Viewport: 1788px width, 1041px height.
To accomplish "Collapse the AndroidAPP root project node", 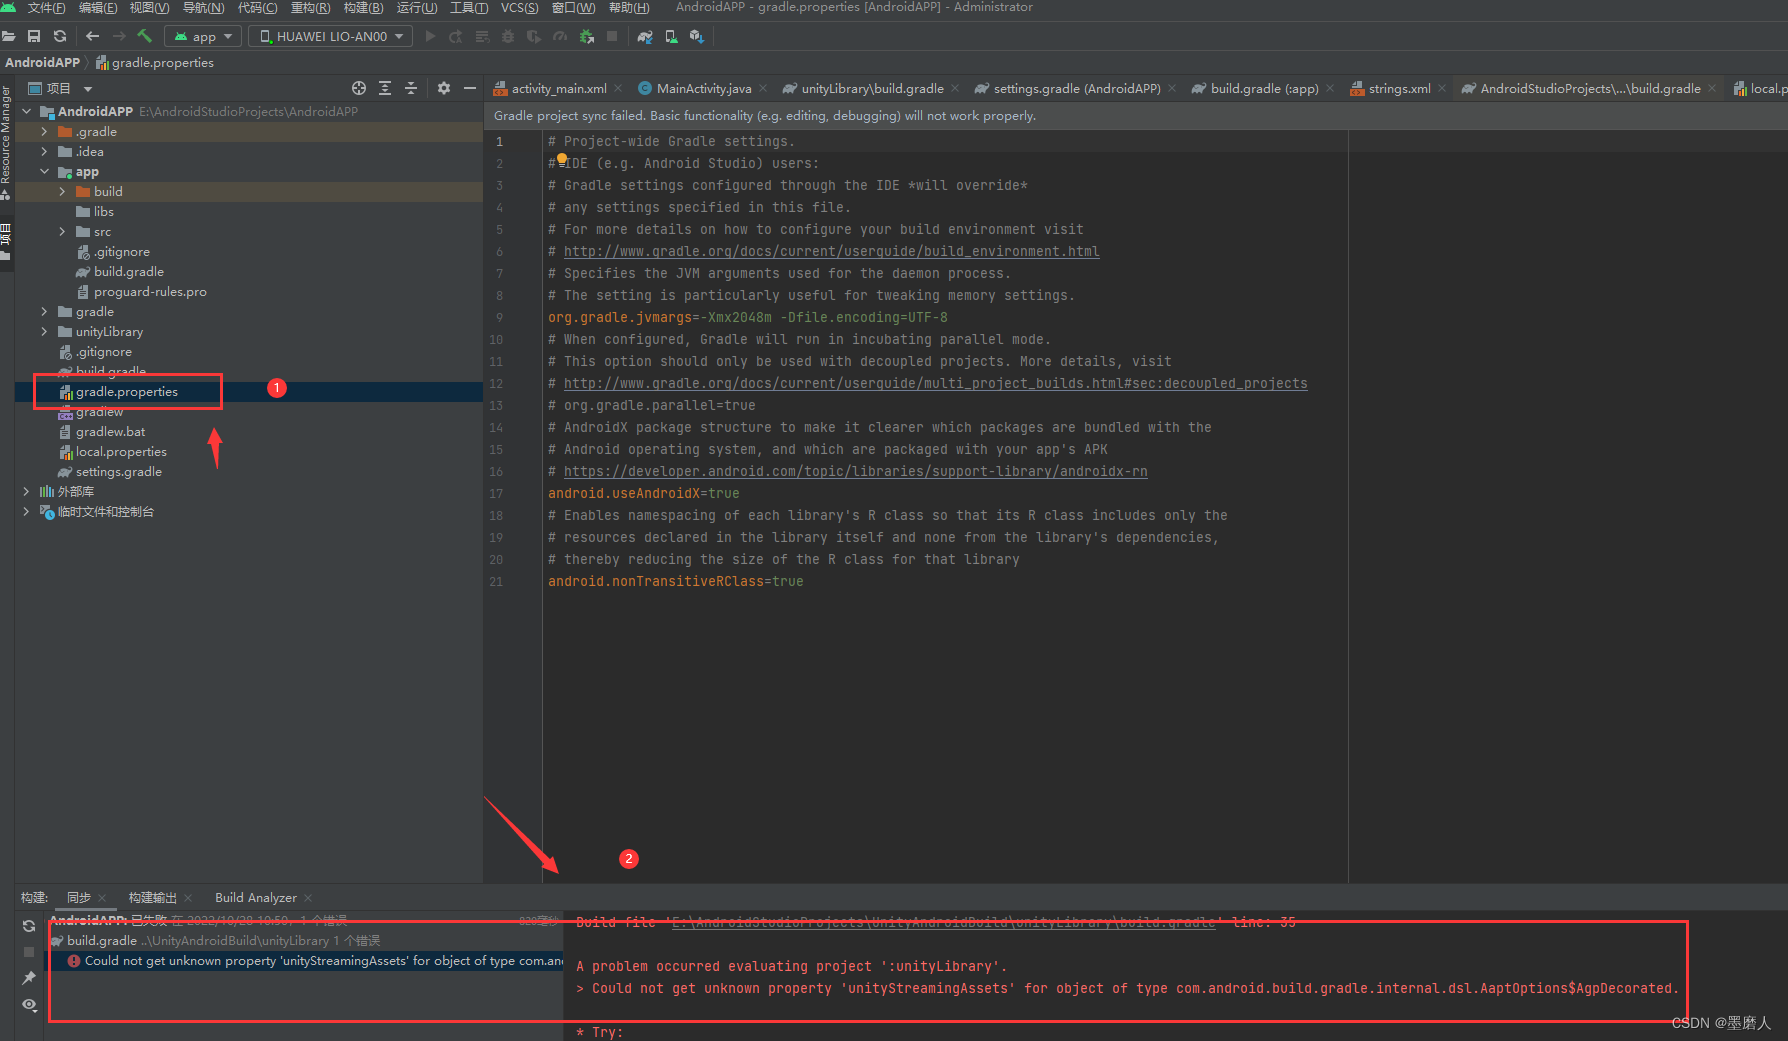I will coord(26,111).
